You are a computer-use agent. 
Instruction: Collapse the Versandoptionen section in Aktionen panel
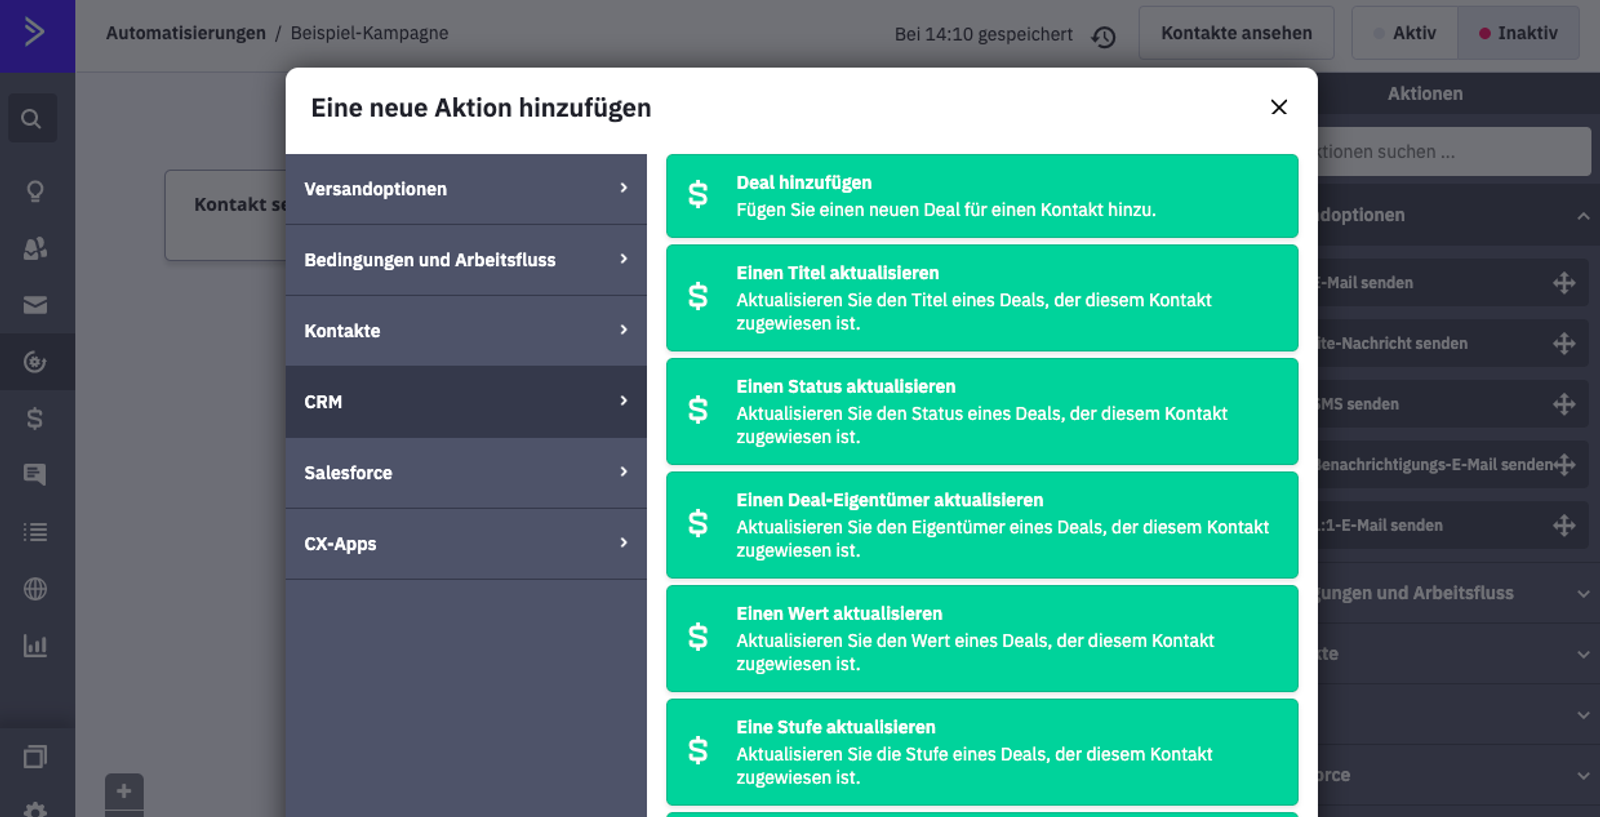point(1582,216)
